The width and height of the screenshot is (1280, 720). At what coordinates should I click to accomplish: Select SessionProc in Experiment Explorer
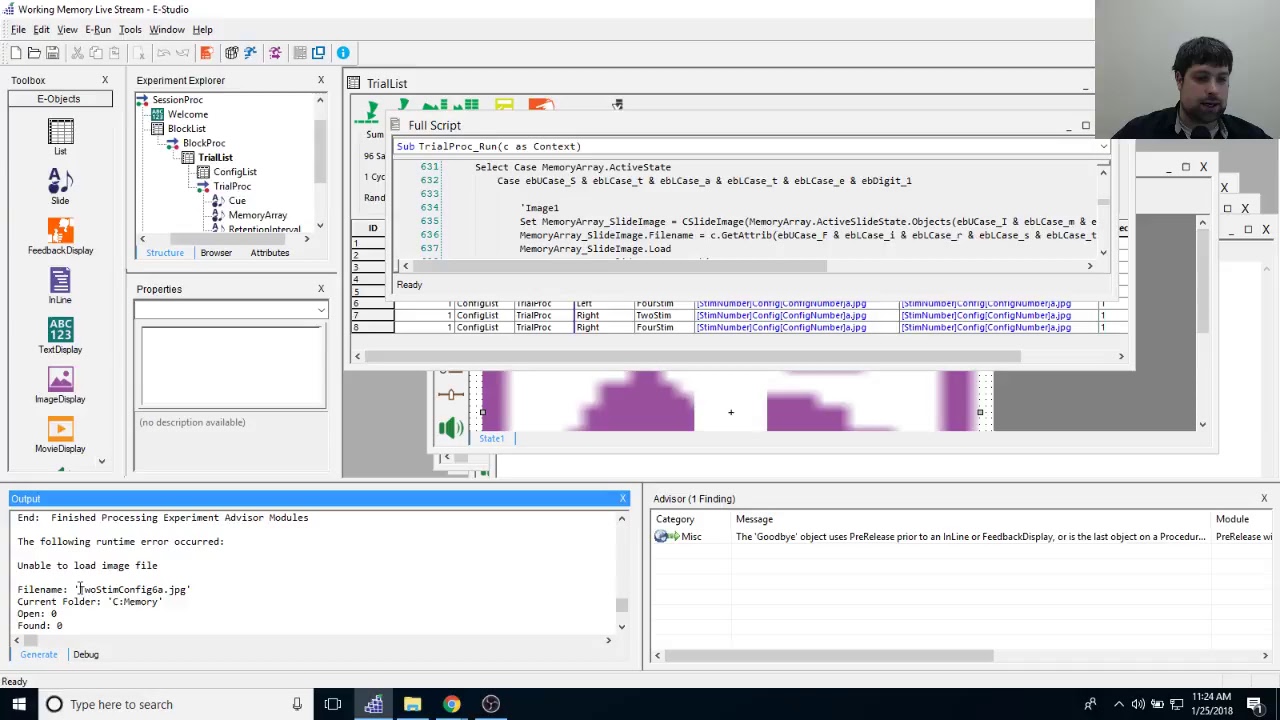[x=177, y=100]
